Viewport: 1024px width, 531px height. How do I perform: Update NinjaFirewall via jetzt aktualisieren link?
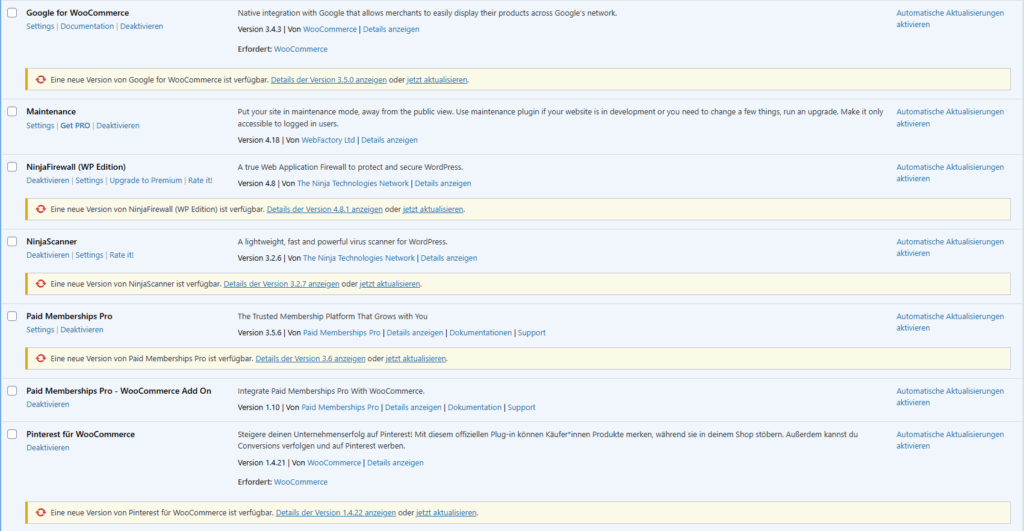[x=433, y=209]
